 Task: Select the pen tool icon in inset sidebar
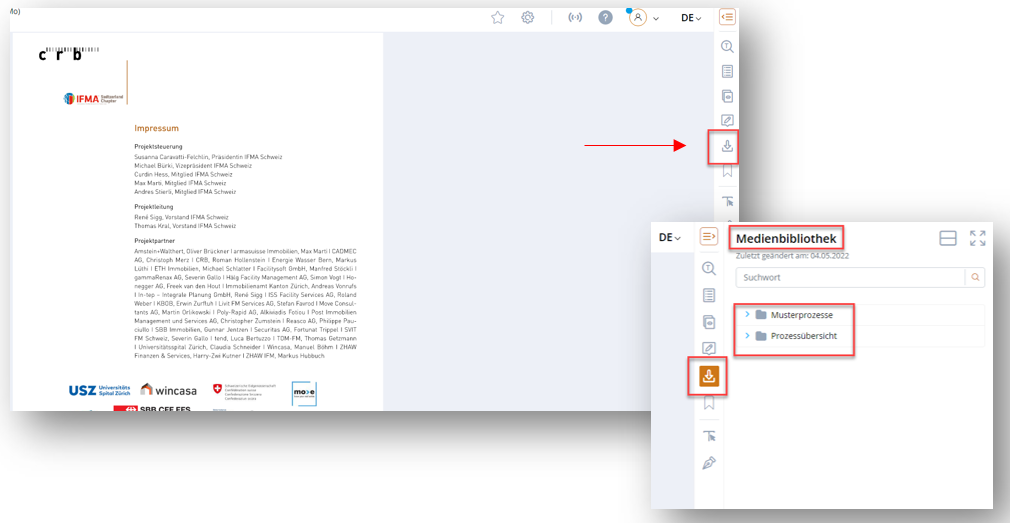coord(709,463)
